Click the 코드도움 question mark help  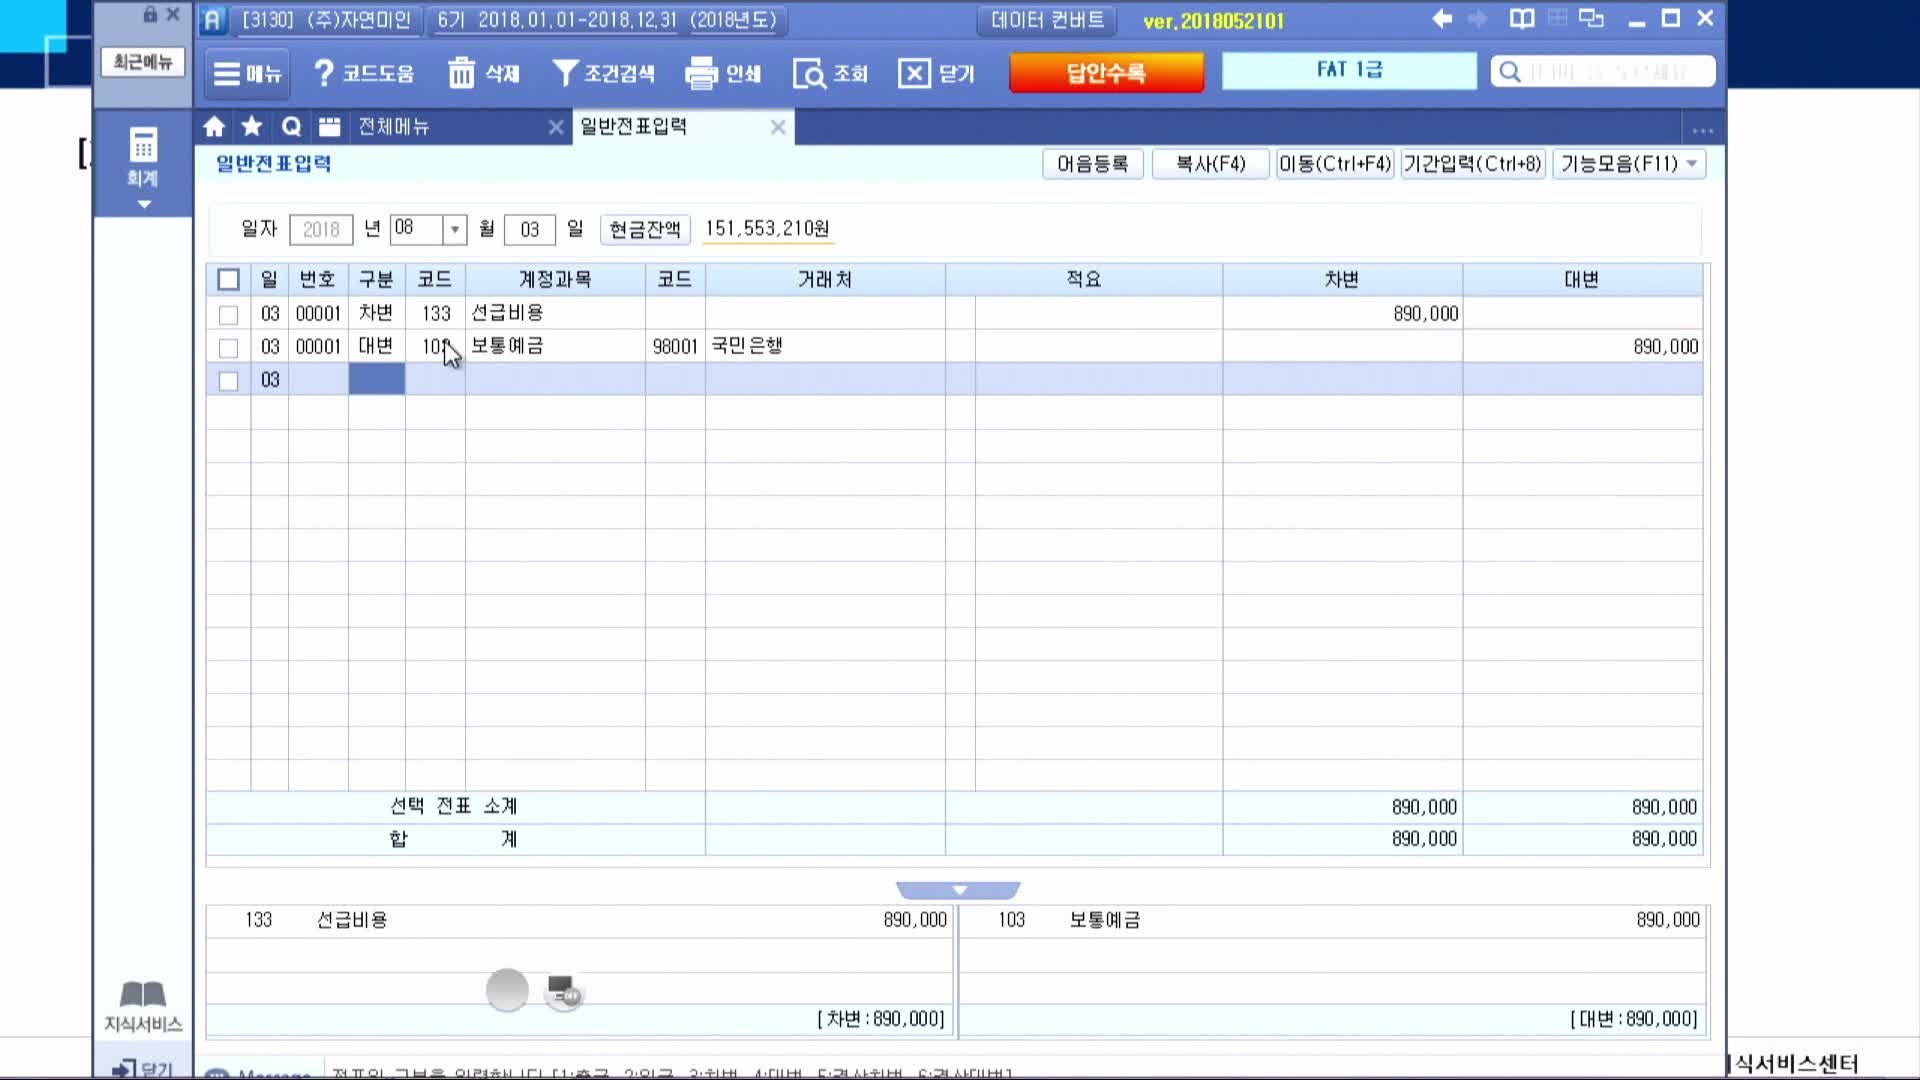(x=363, y=73)
